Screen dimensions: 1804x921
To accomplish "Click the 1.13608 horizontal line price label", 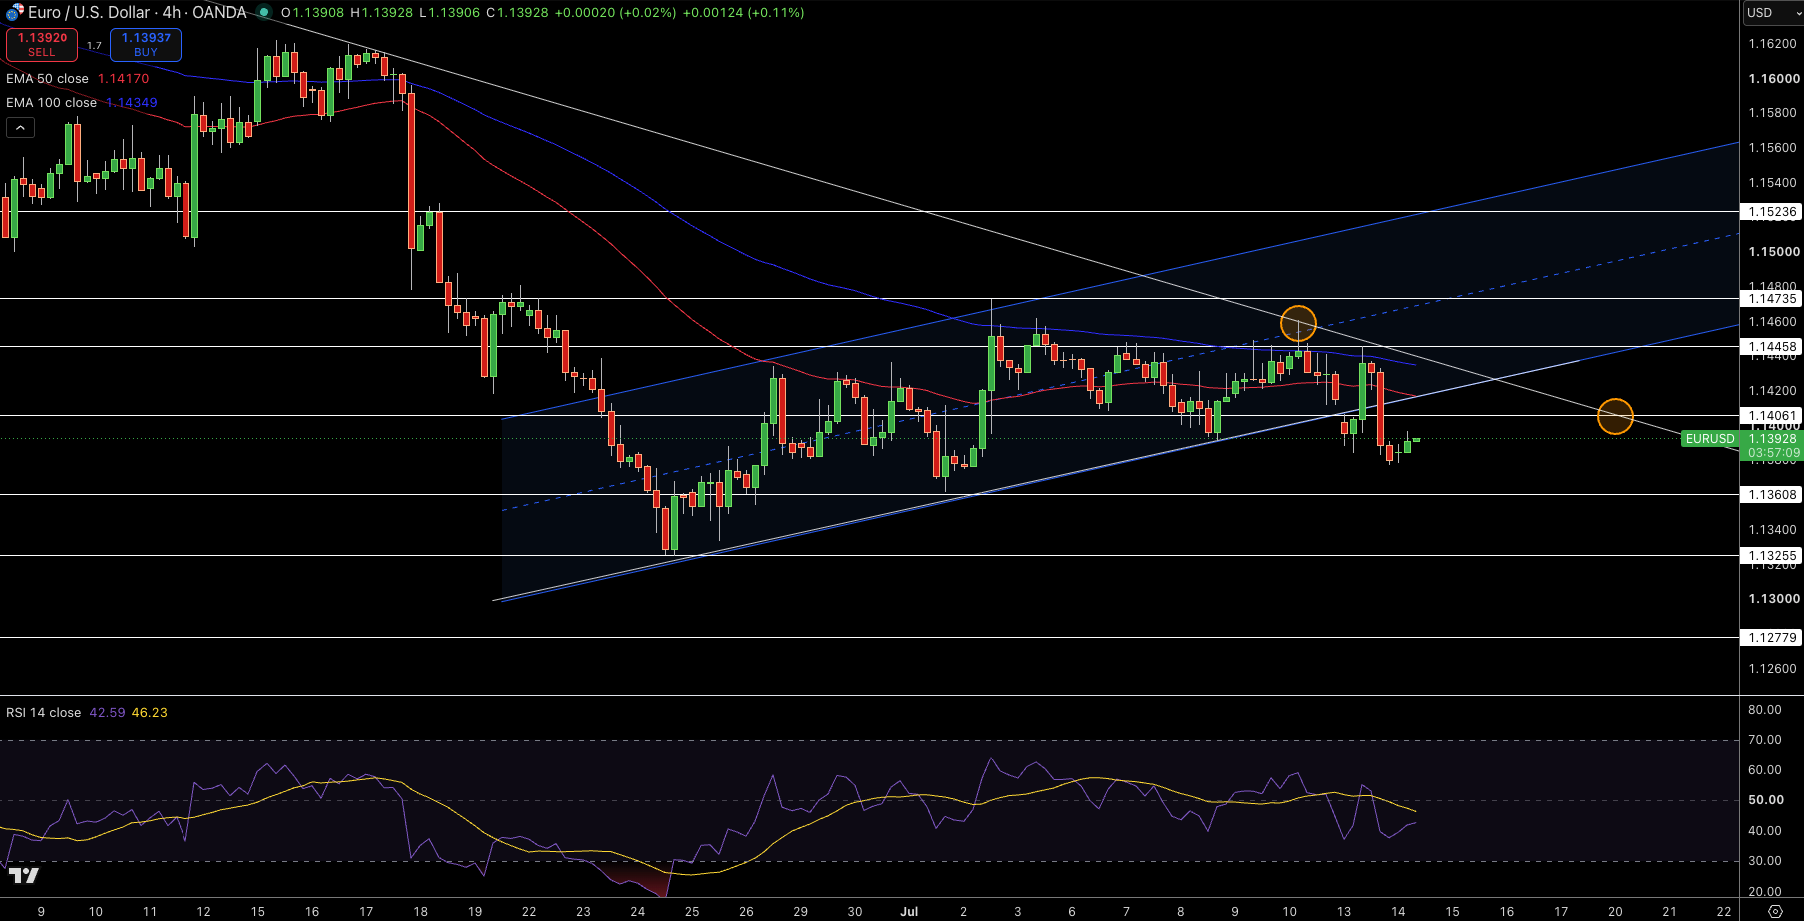I will 1772,495.
